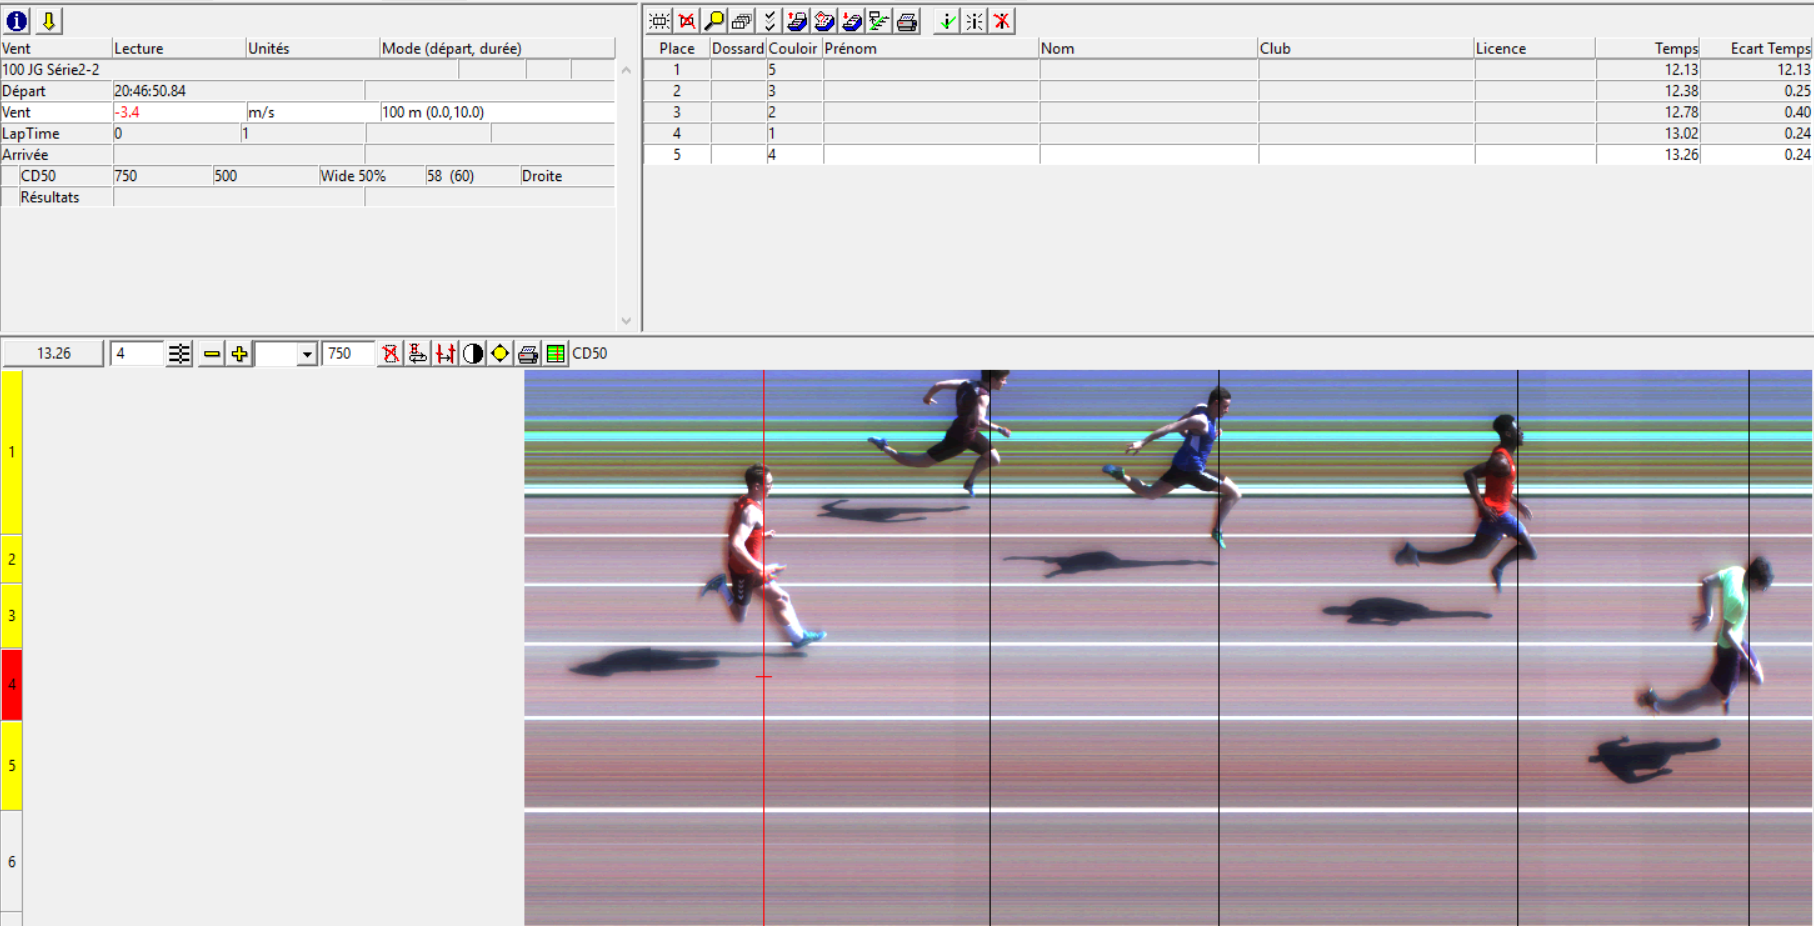Click the Nom column header
This screenshot has height=926, width=1814.
pyautogui.click(x=1148, y=48)
